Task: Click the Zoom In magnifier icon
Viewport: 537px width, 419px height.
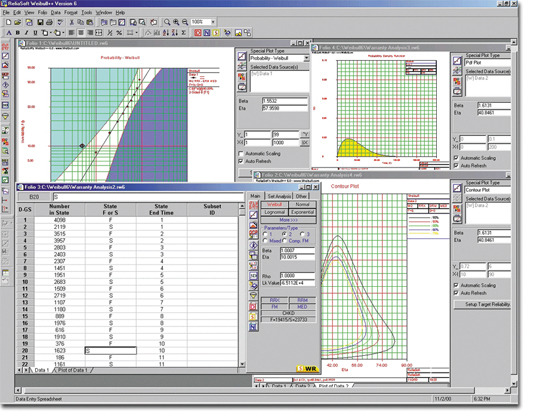Action: click(x=176, y=22)
